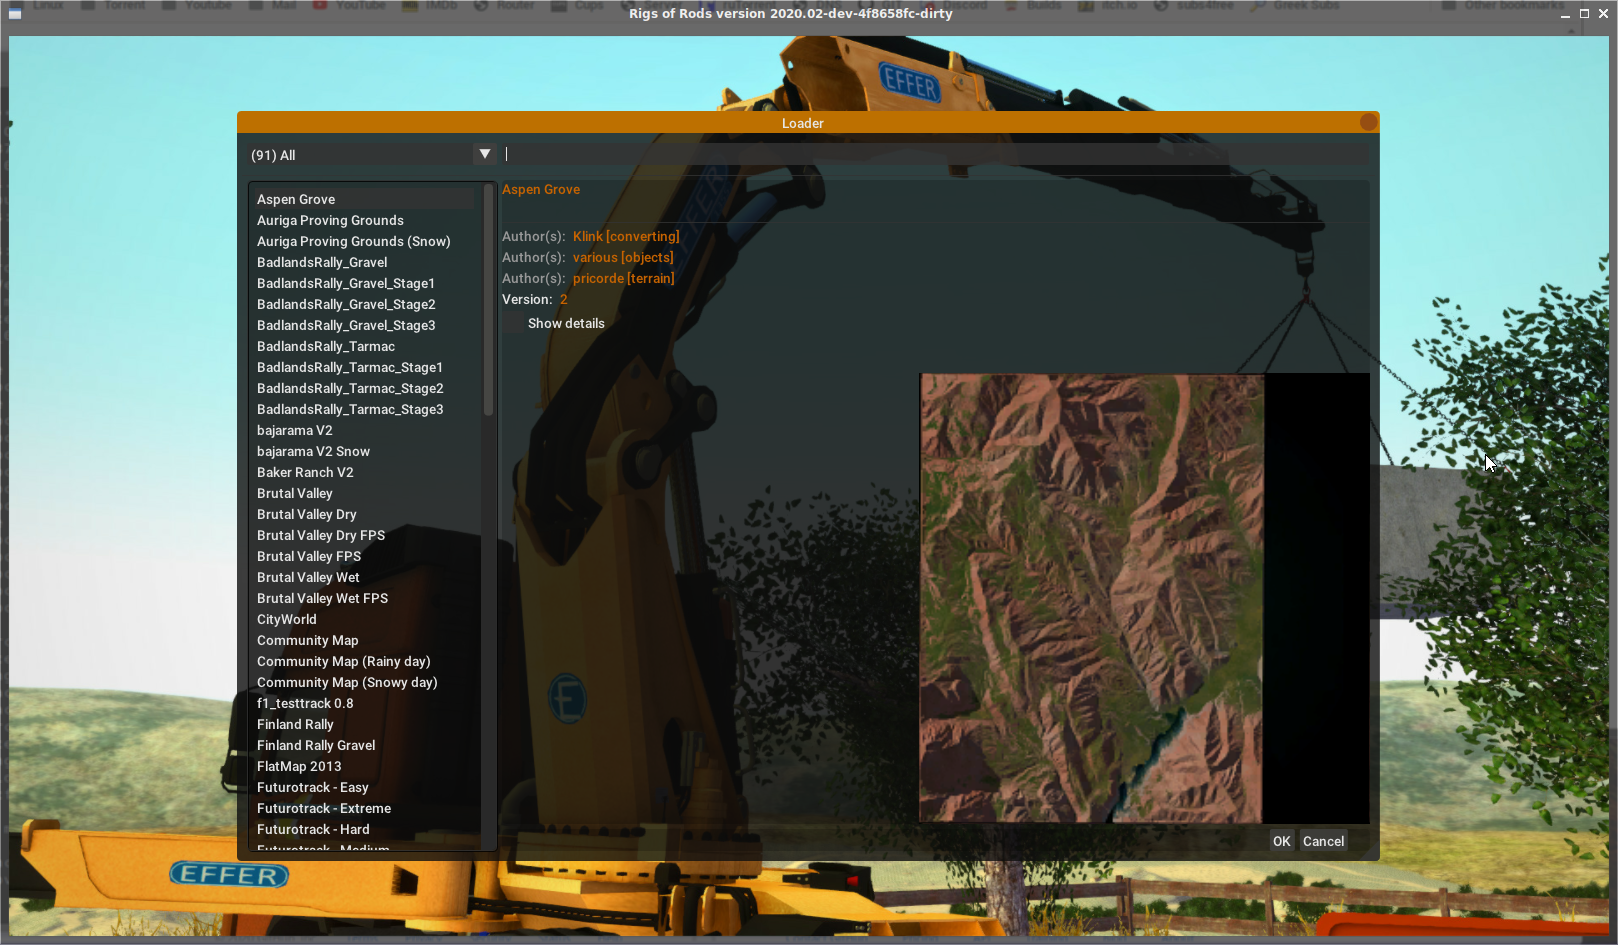This screenshot has width=1618, height=945.
Task: Close the Rigs of Rods window
Action: [1603, 14]
